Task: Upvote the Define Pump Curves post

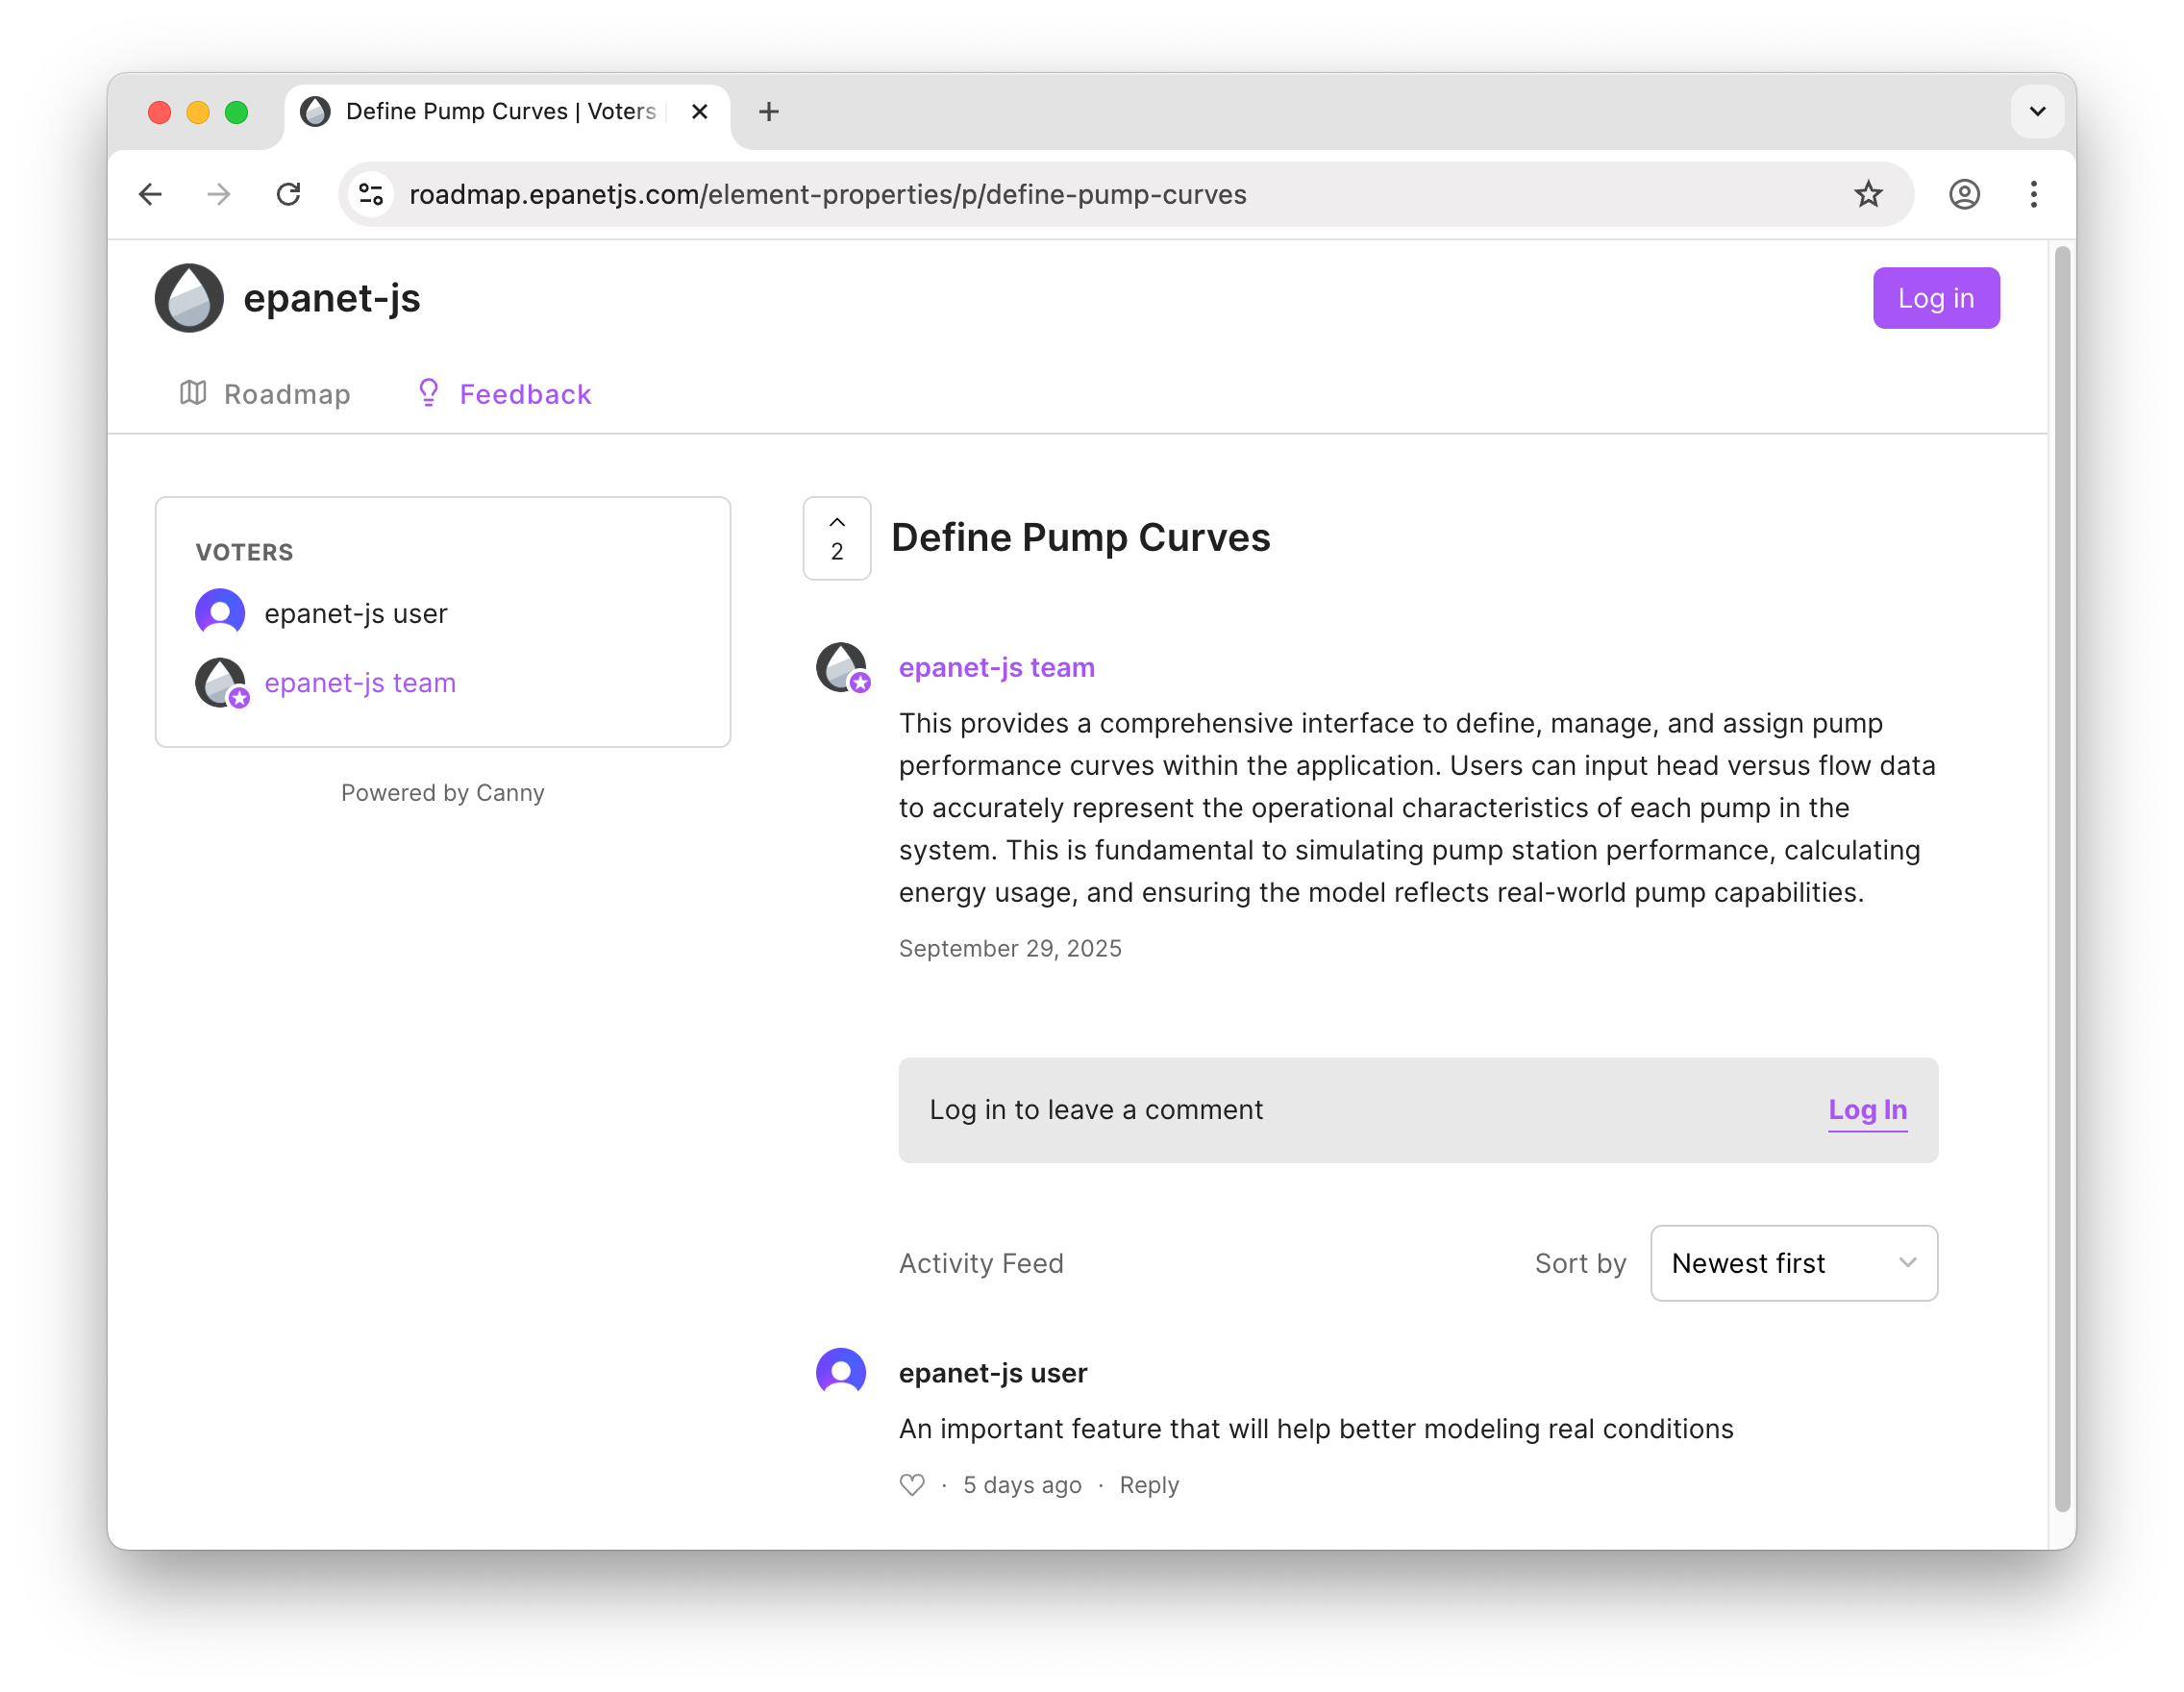Action: (x=836, y=538)
